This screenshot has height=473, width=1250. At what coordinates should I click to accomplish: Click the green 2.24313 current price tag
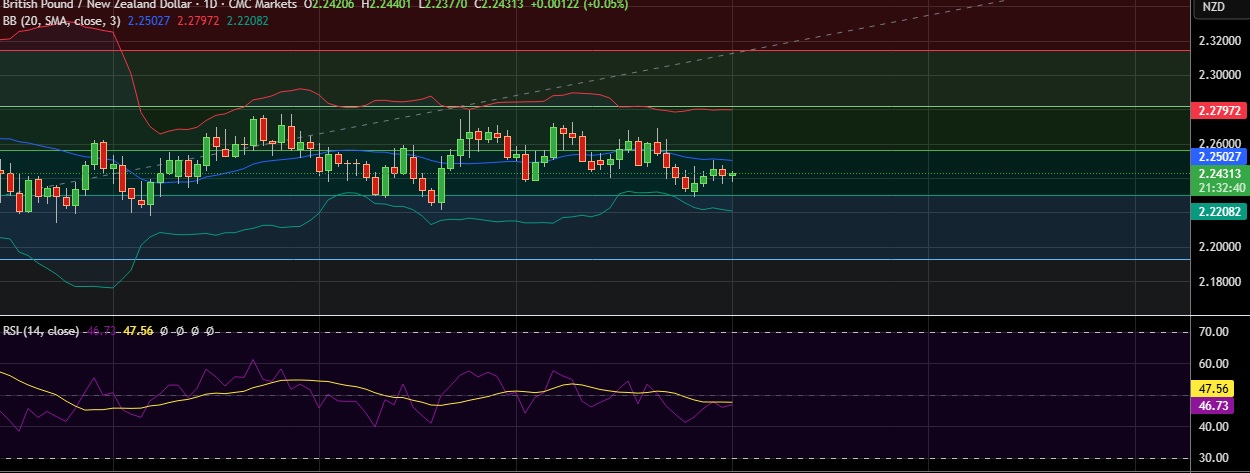click(1218, 173)
